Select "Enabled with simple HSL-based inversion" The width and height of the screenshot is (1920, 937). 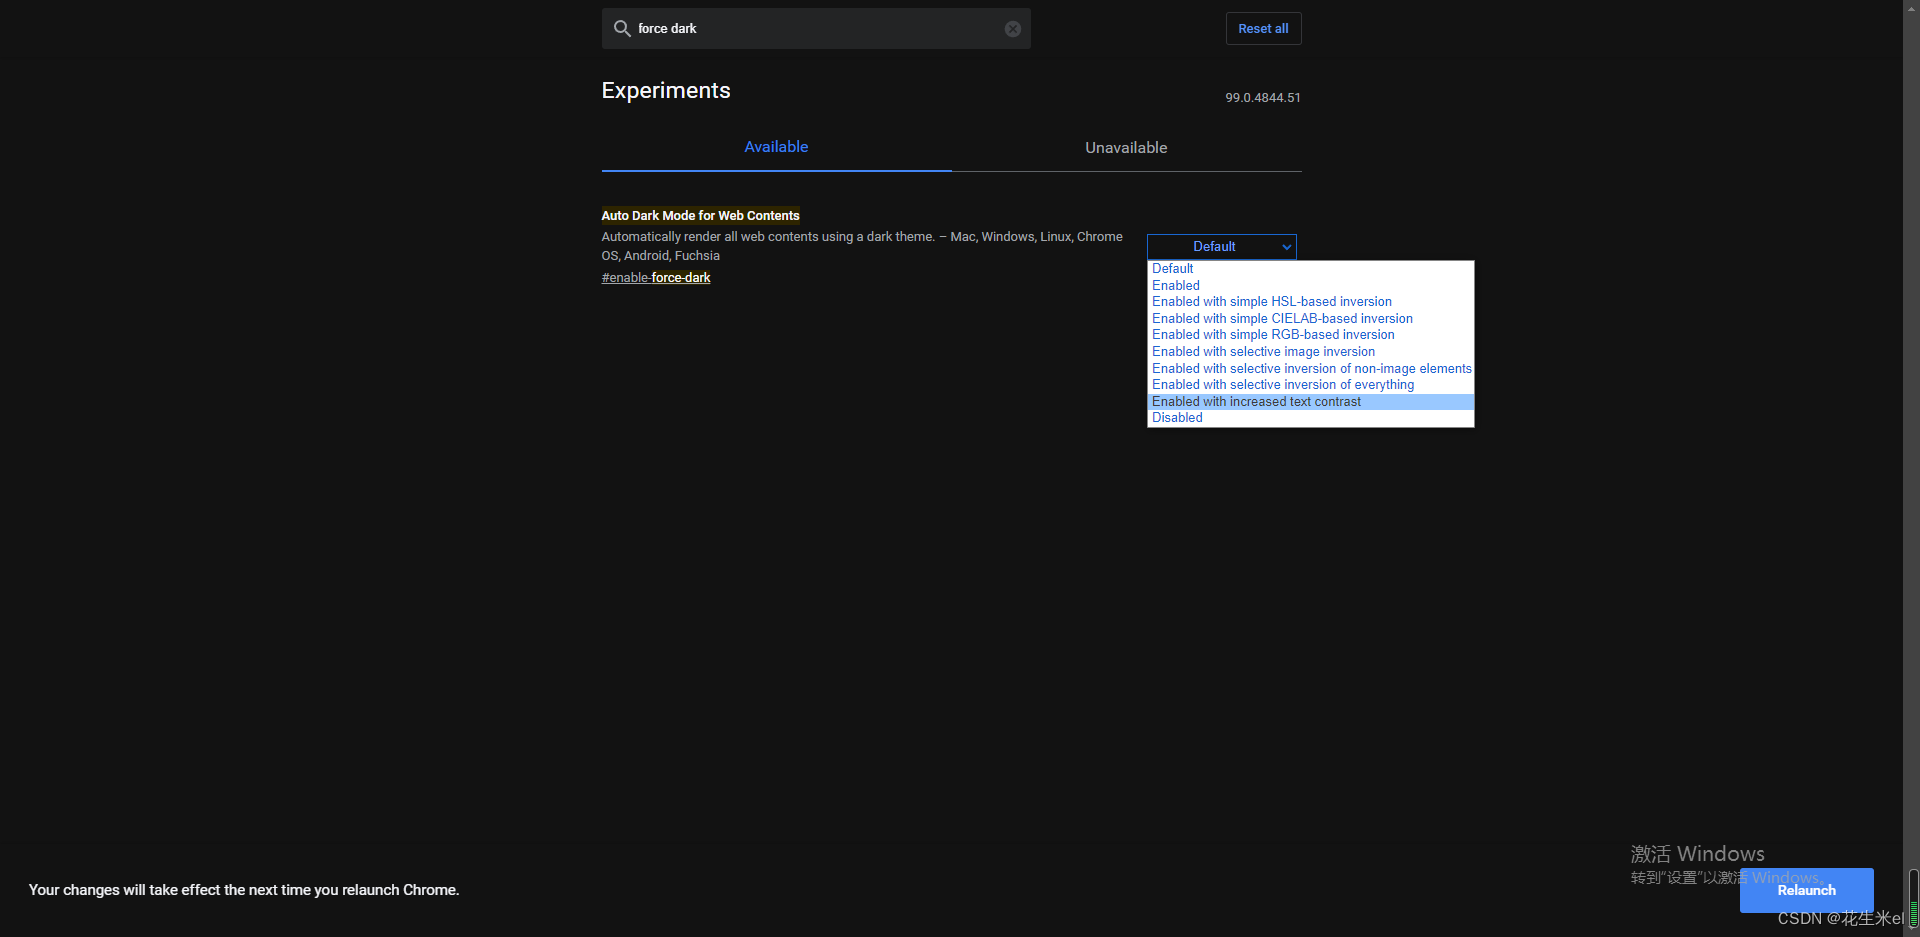point(1271,301)
